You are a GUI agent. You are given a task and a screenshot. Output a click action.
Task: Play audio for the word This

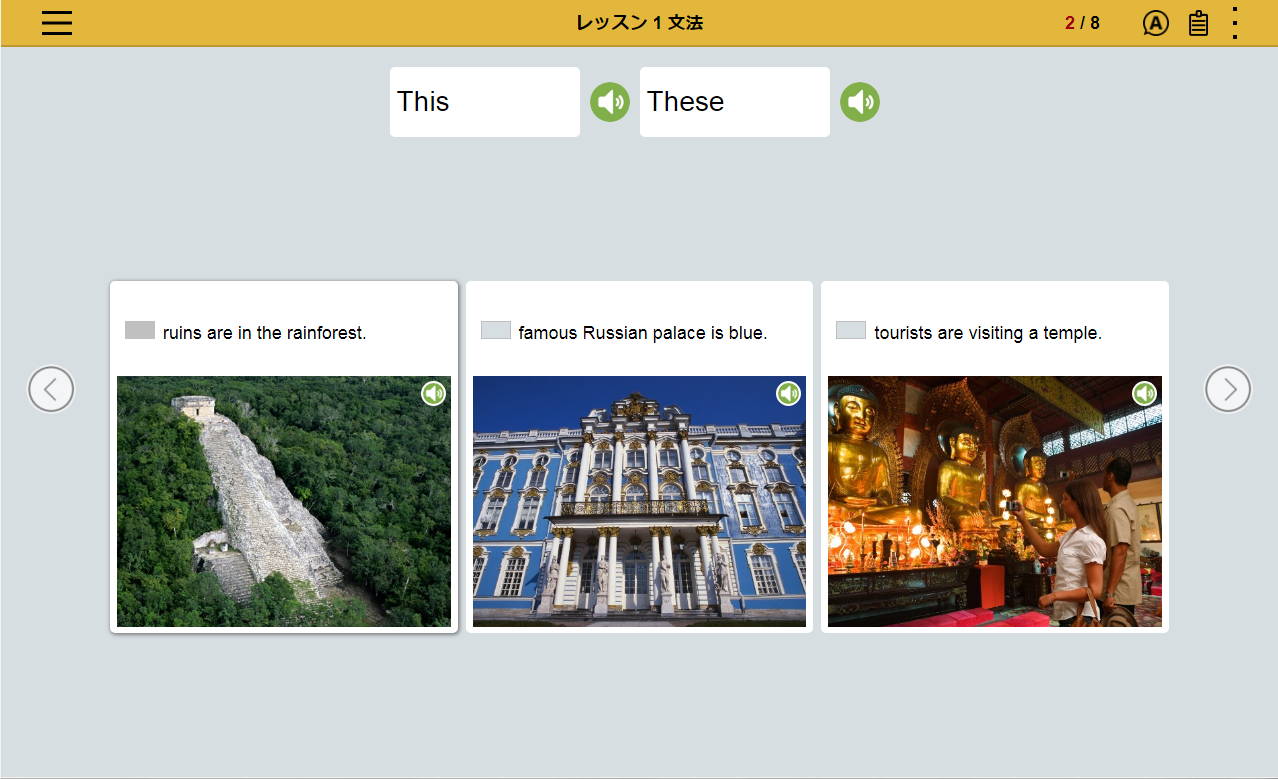609,102
